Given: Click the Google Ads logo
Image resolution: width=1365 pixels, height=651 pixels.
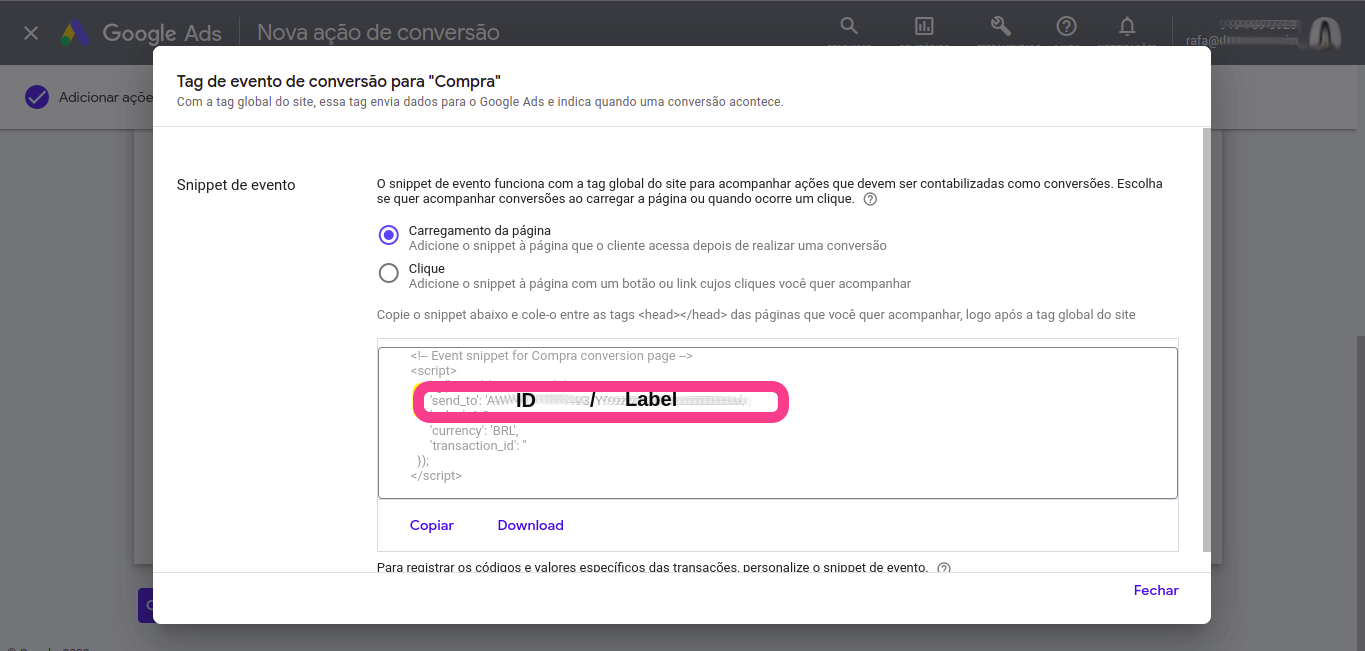Looking at the screenshot, I should point(140,33).
